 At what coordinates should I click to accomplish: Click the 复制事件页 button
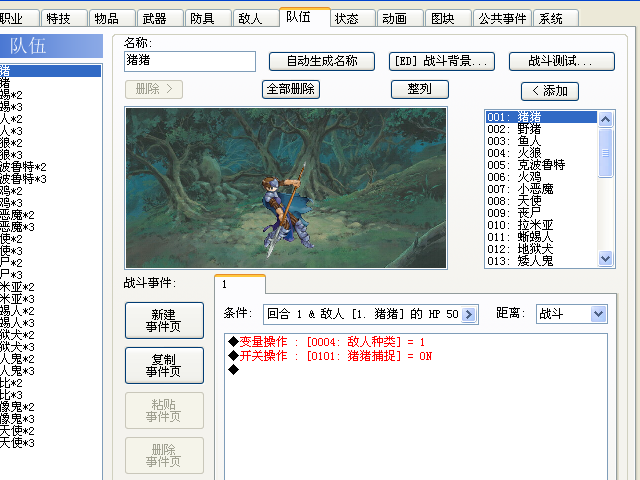click(x=164, y=365)
